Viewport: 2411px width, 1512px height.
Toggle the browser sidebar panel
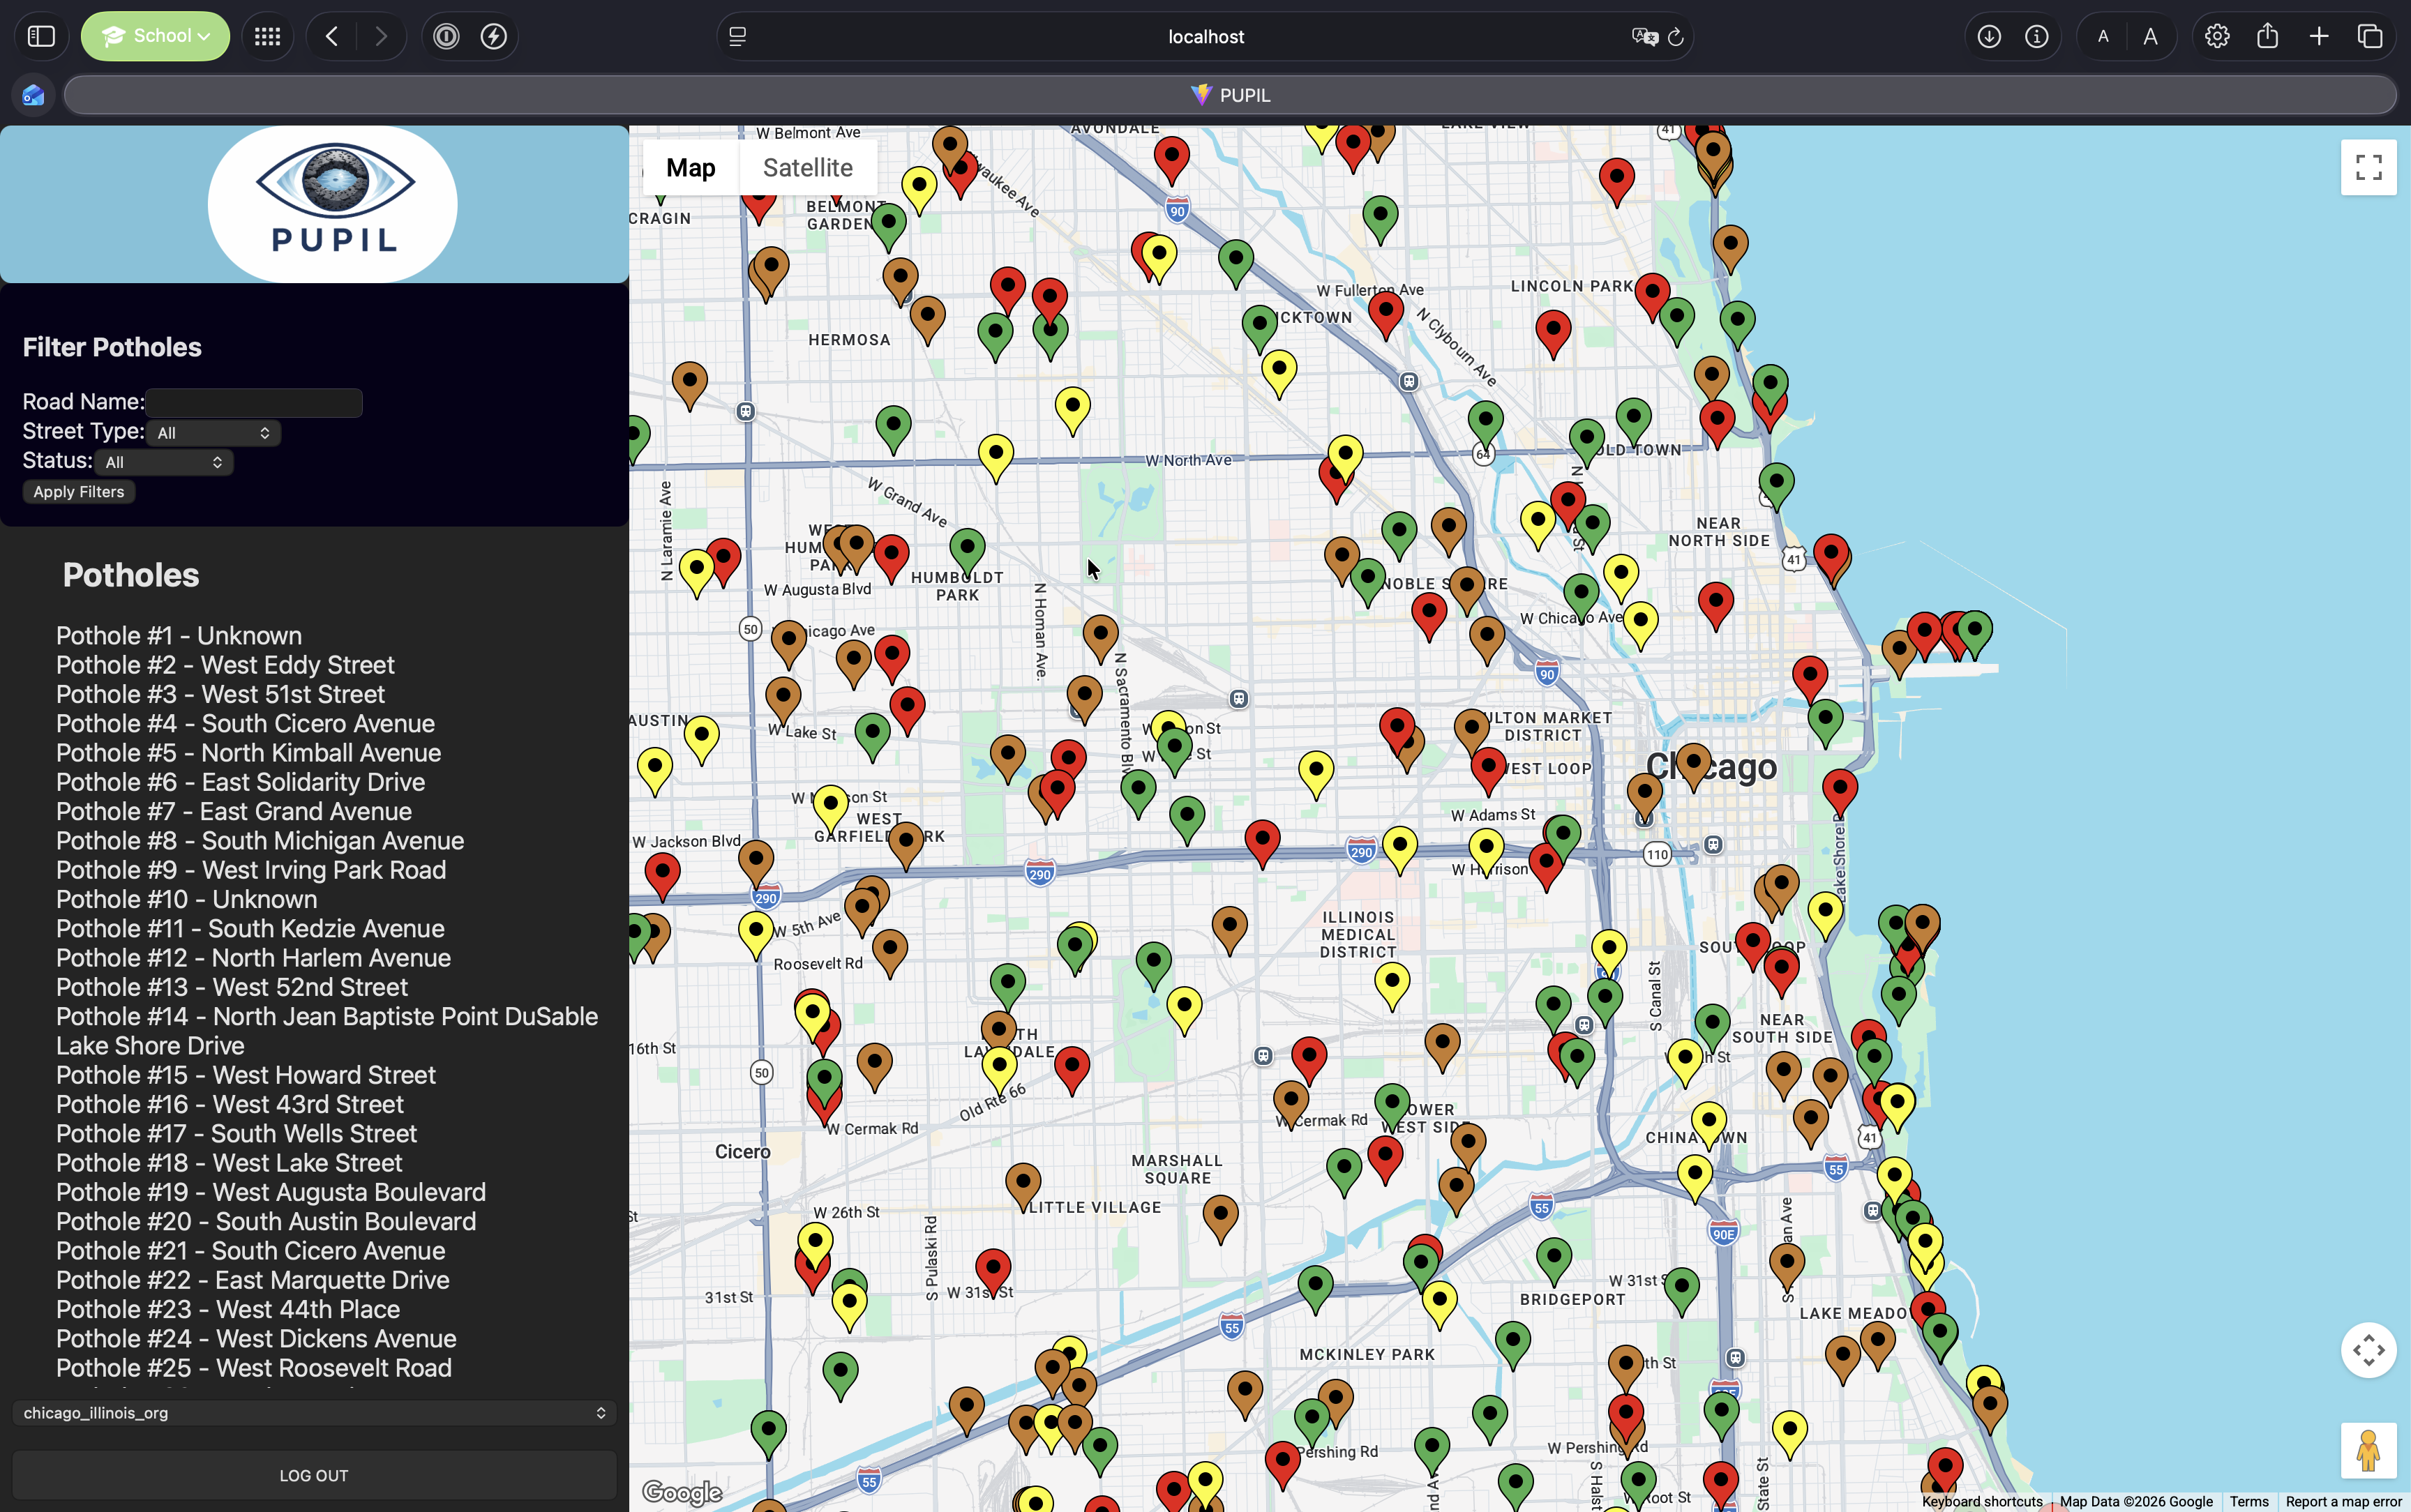[x=41, y=37]
